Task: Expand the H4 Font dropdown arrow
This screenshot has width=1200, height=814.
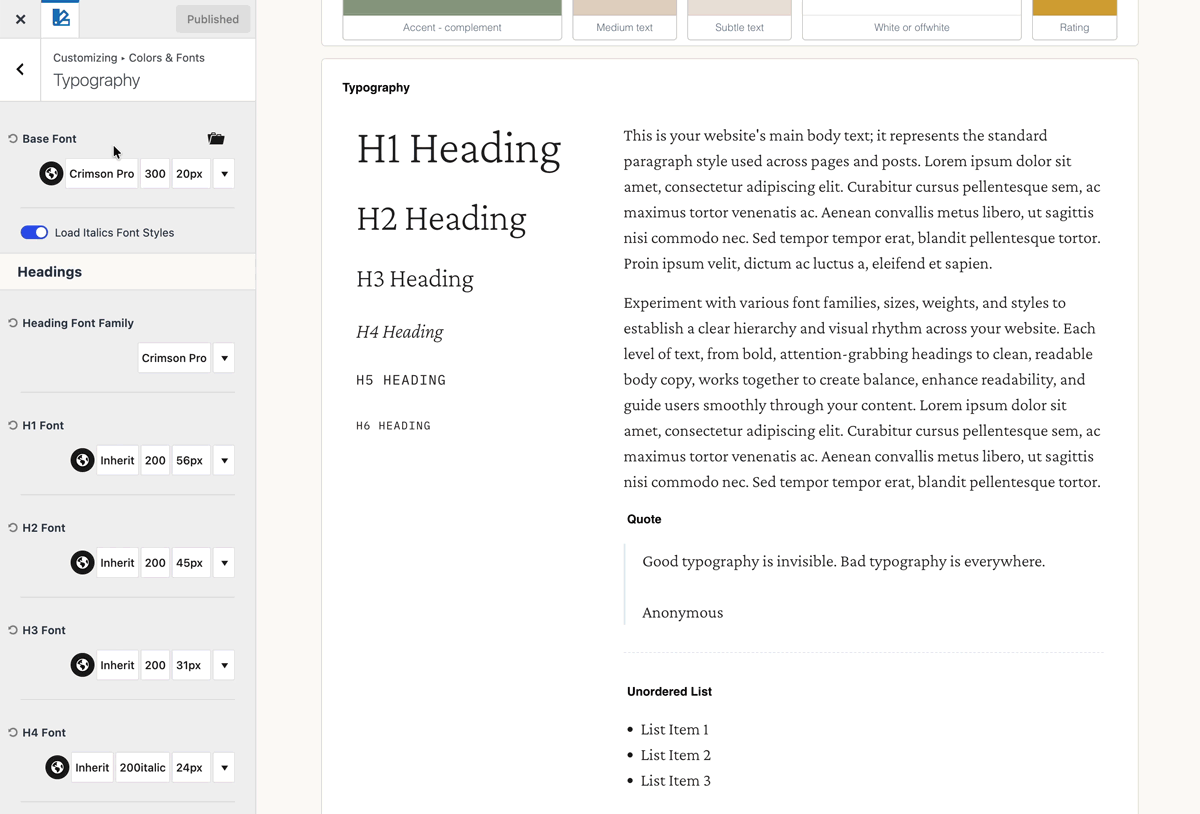Action: coord(224,768)
